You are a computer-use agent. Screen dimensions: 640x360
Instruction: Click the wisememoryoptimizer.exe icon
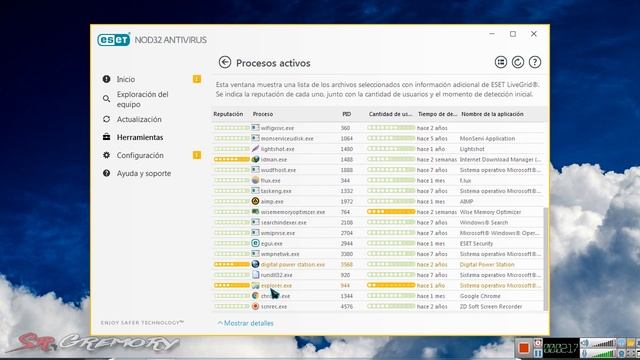click(256, 212)
